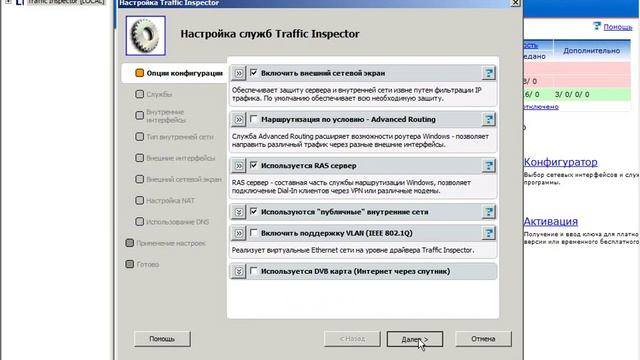Screen dimensions: 640x360
Task: Click the Отмена button
Action: [483, 339]
